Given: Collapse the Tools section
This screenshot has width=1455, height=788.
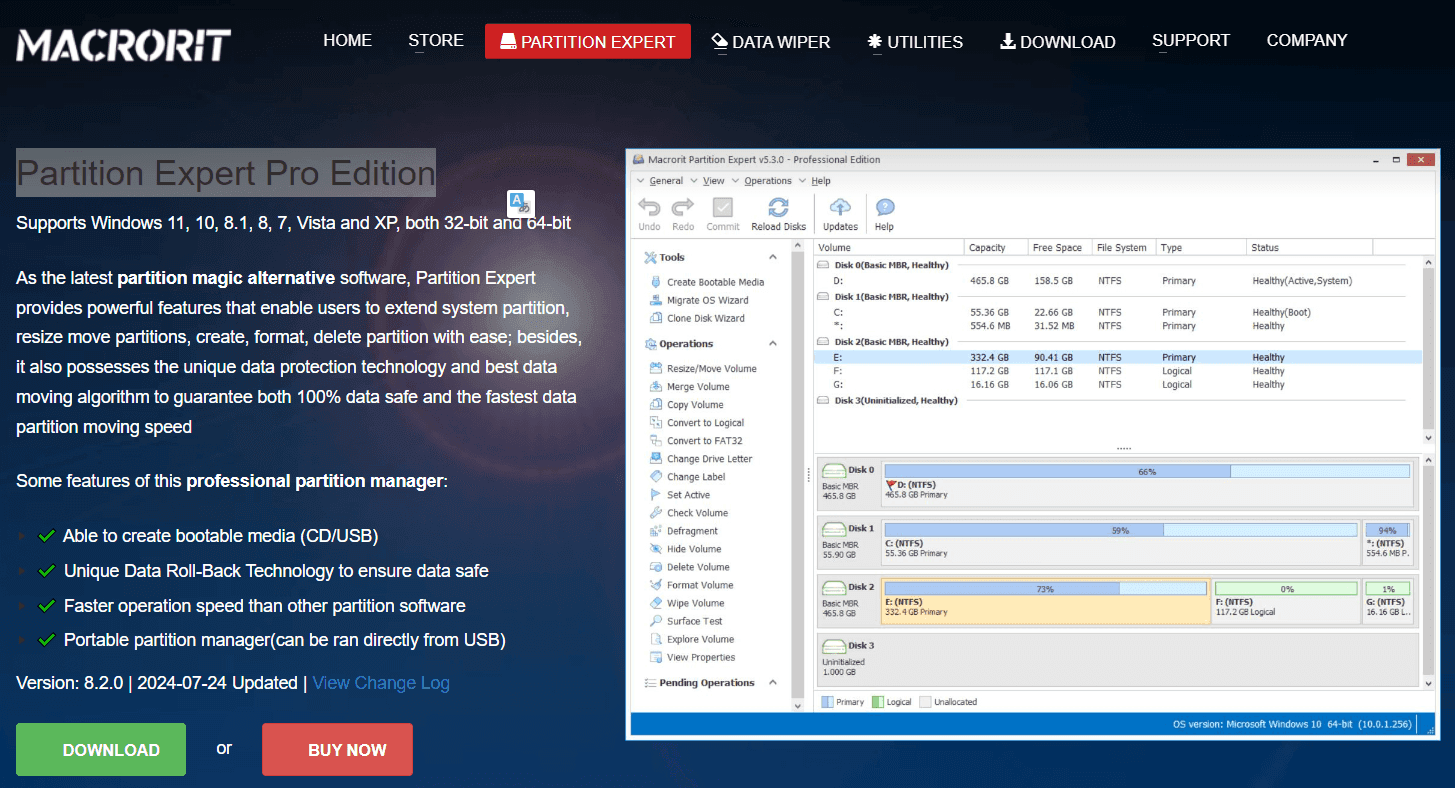Looking at the screenshot, I should coord(773,257).
